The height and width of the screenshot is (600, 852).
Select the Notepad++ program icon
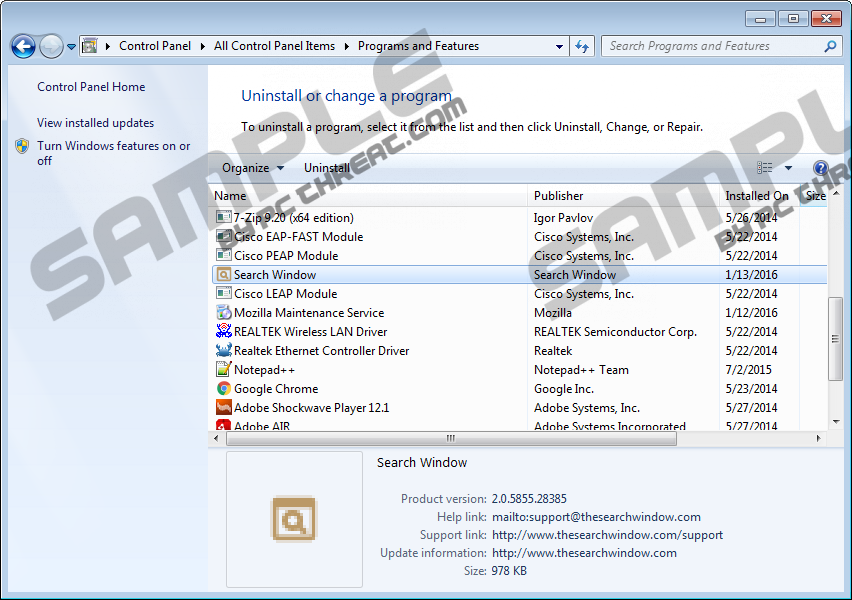[x=224, y=370]
